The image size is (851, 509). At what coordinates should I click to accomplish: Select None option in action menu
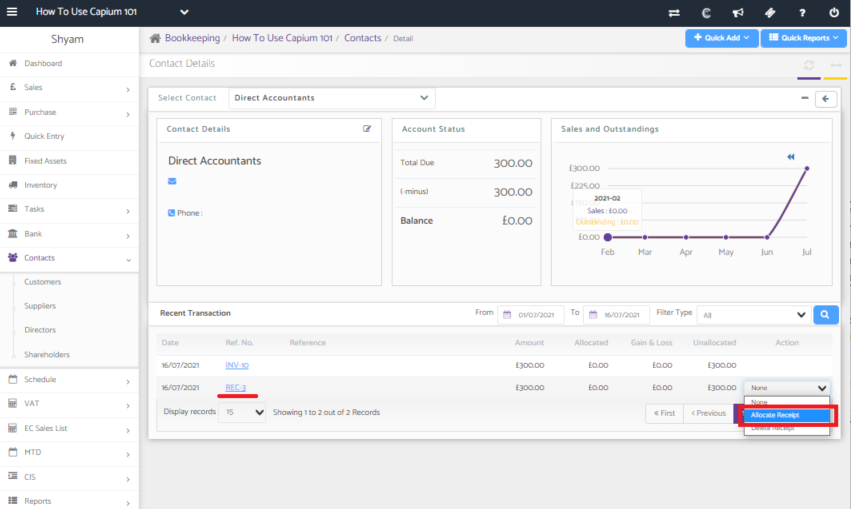pos(787,402)
